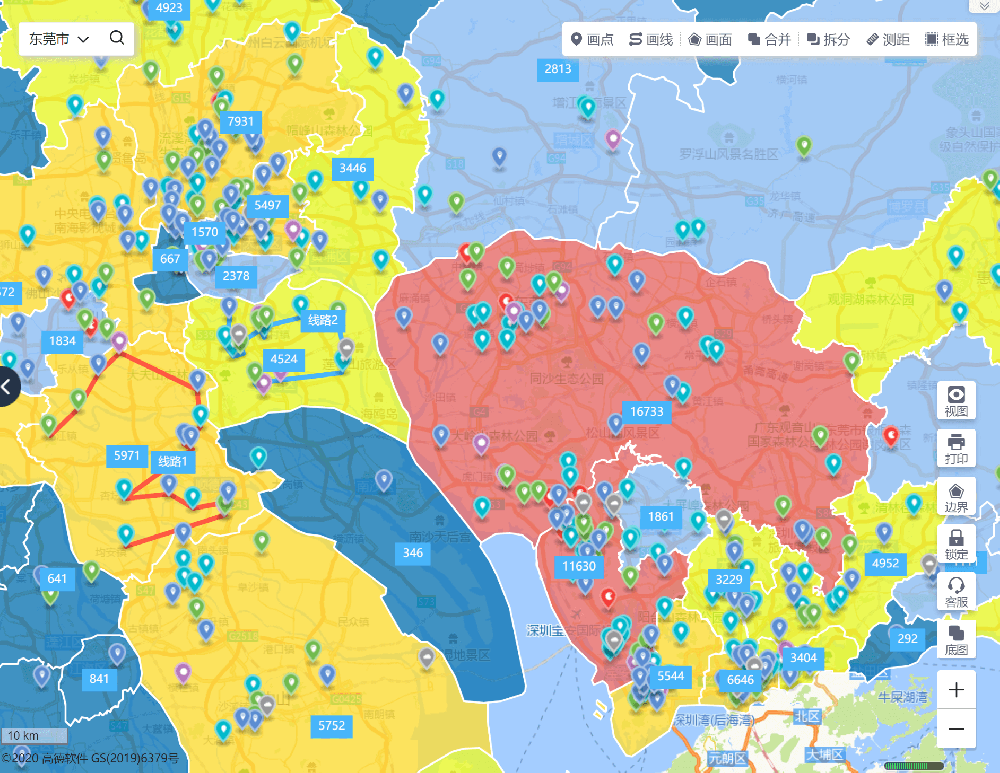Viewport: 1000px width, 773px height.
Task: Activate the 框选 box select tool
Action: (x=947, y=40)
